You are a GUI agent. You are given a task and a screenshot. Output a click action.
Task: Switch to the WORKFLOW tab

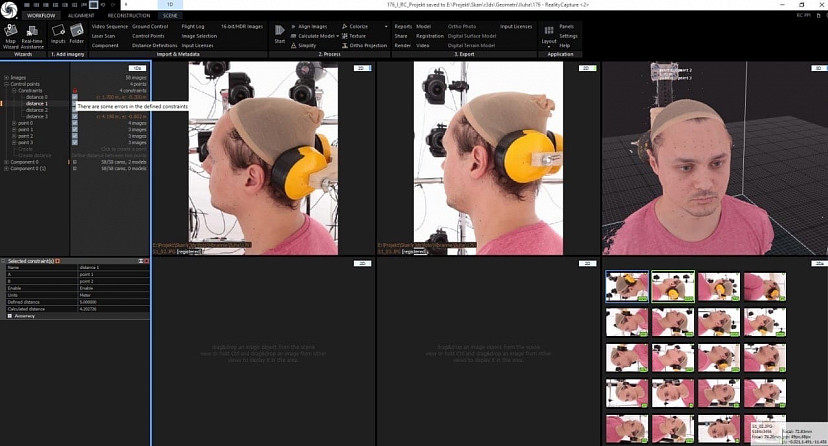(41, 16)
